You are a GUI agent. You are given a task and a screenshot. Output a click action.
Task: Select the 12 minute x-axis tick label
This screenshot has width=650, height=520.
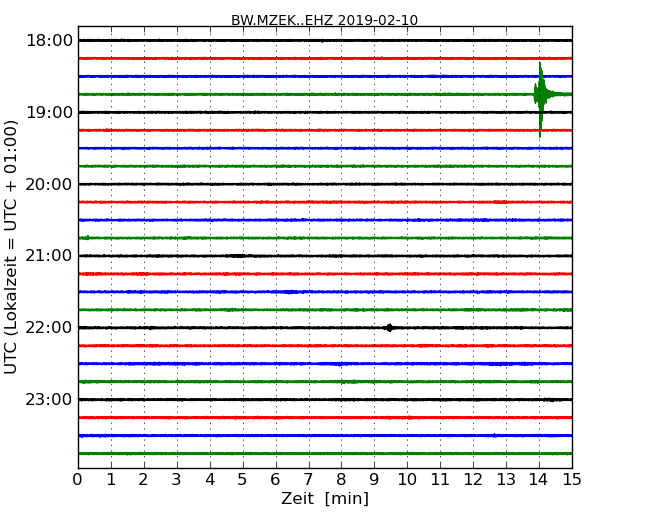point(473,480)
